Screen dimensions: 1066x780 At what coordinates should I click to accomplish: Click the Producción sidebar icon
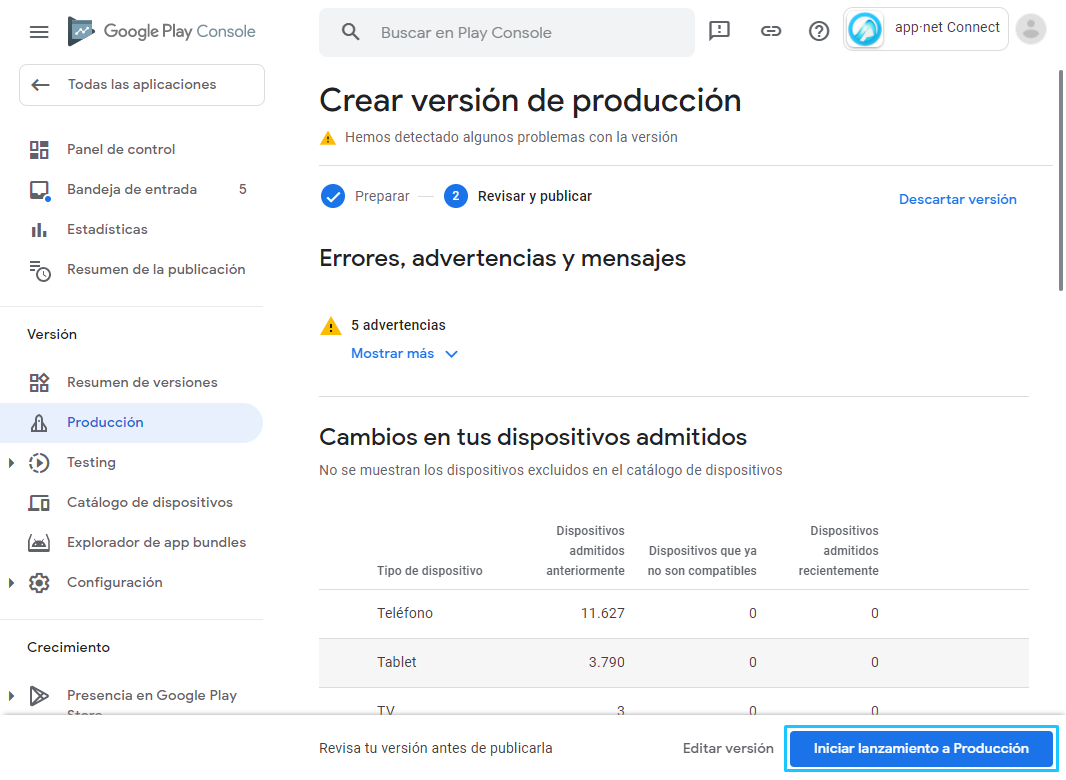pos(39,423)
